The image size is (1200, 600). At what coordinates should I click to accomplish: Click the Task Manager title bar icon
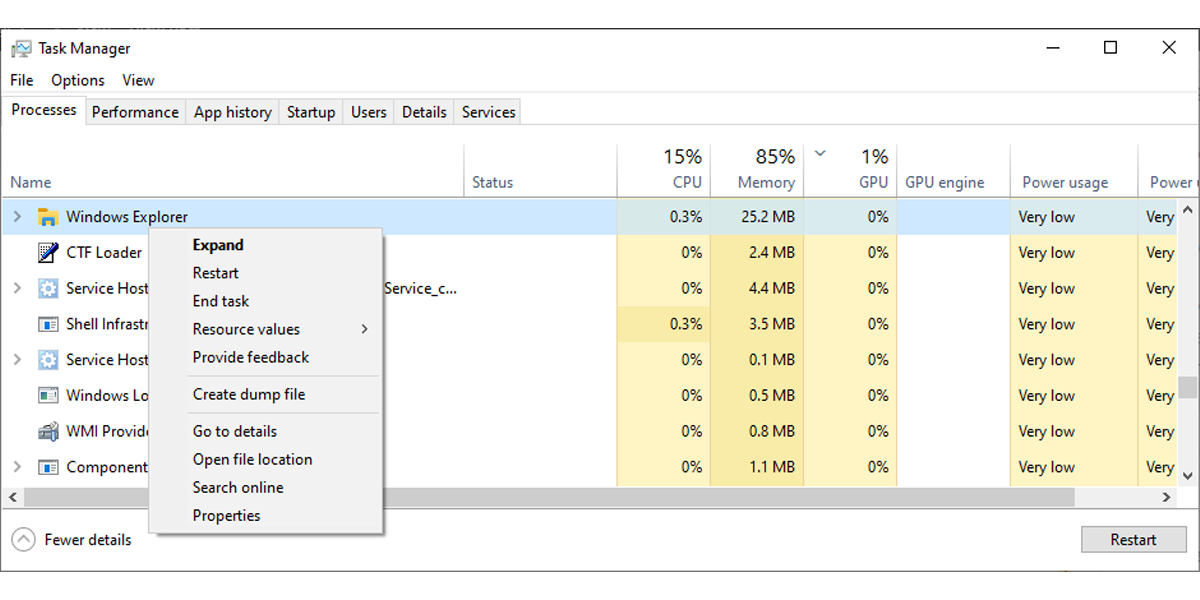(x=21, y=48)
